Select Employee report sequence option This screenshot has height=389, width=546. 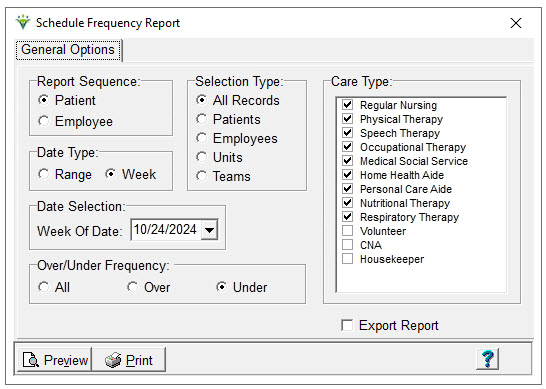(44, 121)
